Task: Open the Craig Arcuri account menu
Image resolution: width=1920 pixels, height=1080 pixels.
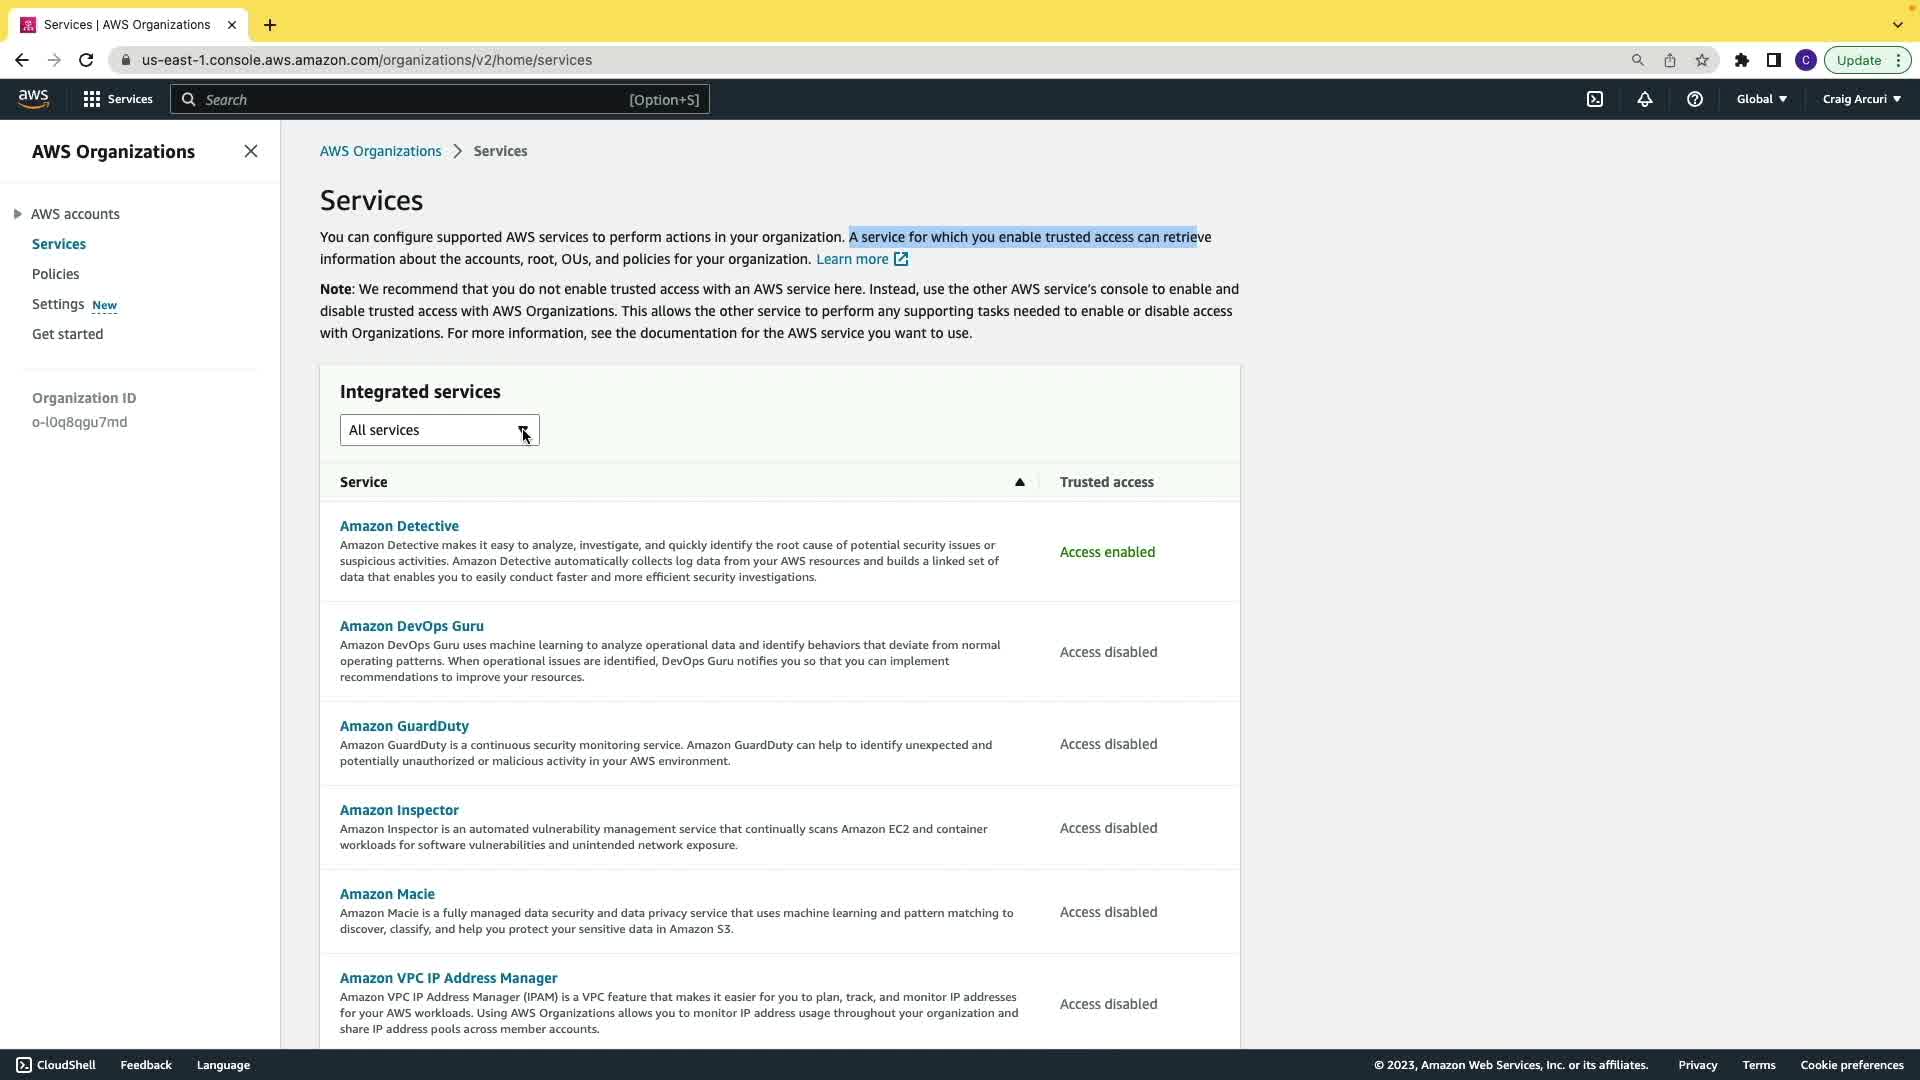Action: (x=1861, y=99)
